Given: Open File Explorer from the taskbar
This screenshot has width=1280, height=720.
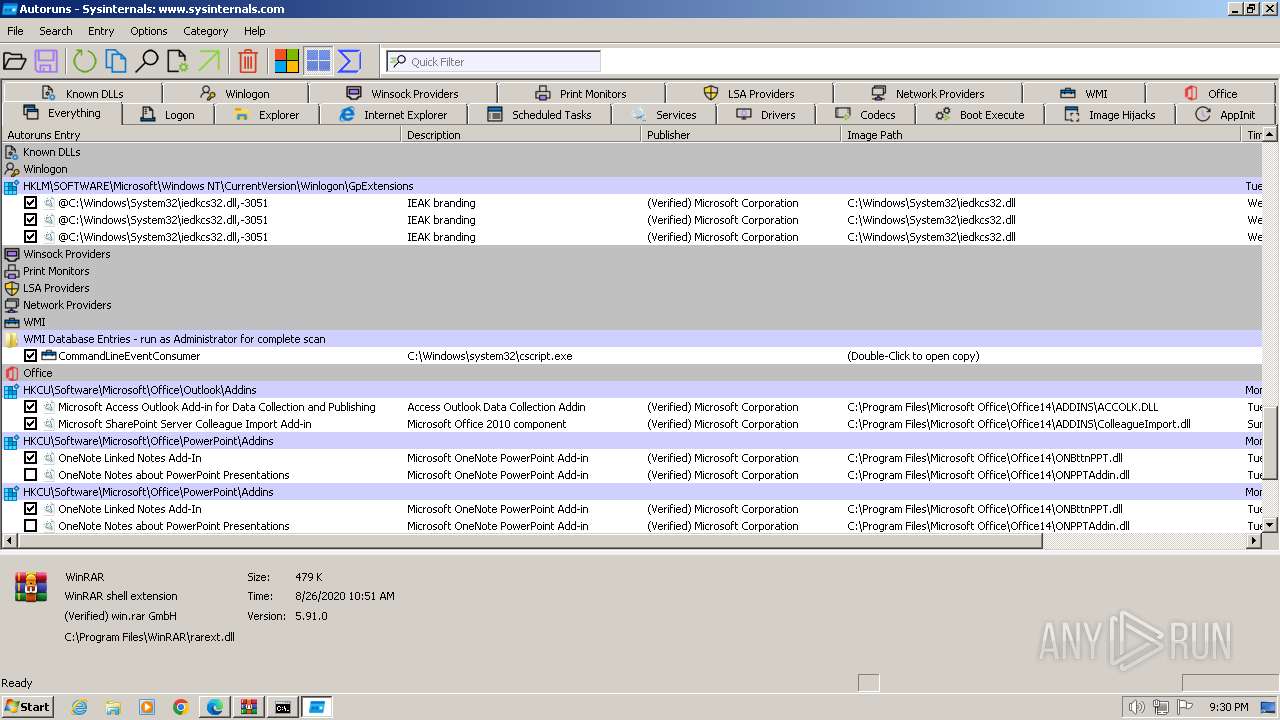Looking at the screenshot, I should [113, 707].
